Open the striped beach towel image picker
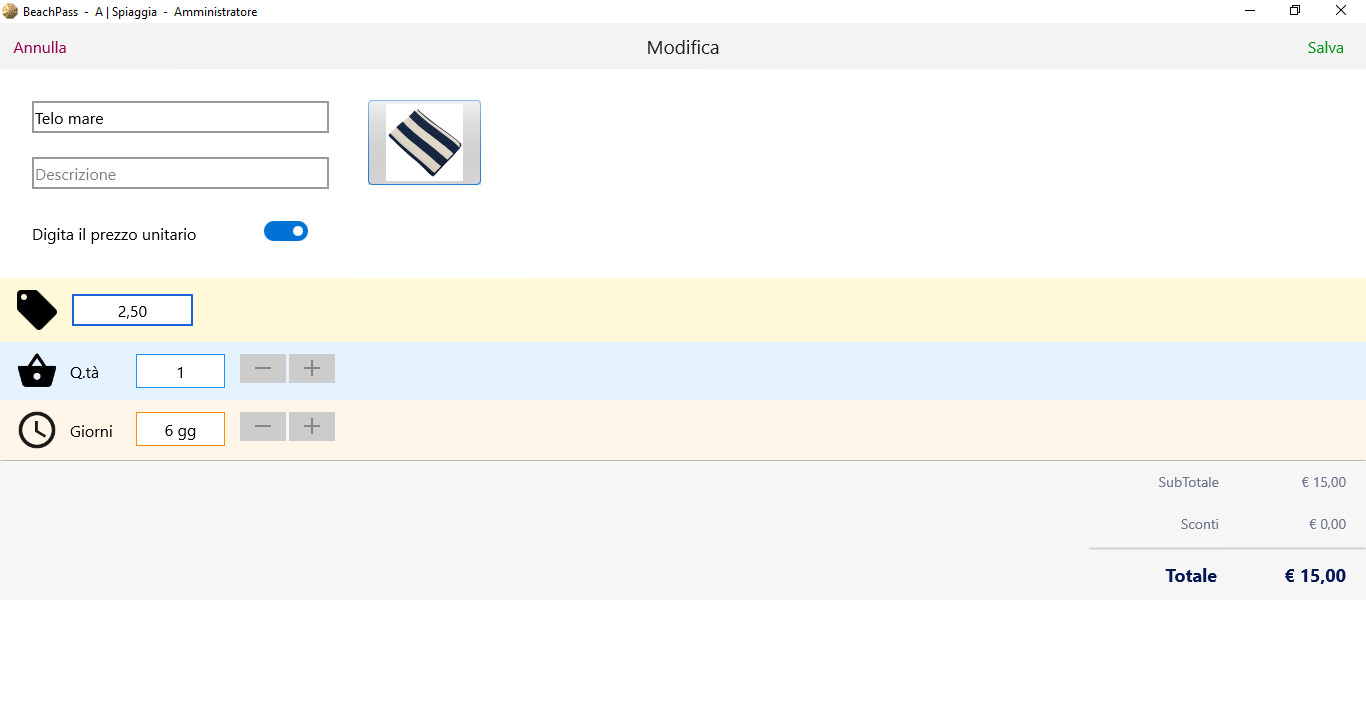 click(424, 142)
